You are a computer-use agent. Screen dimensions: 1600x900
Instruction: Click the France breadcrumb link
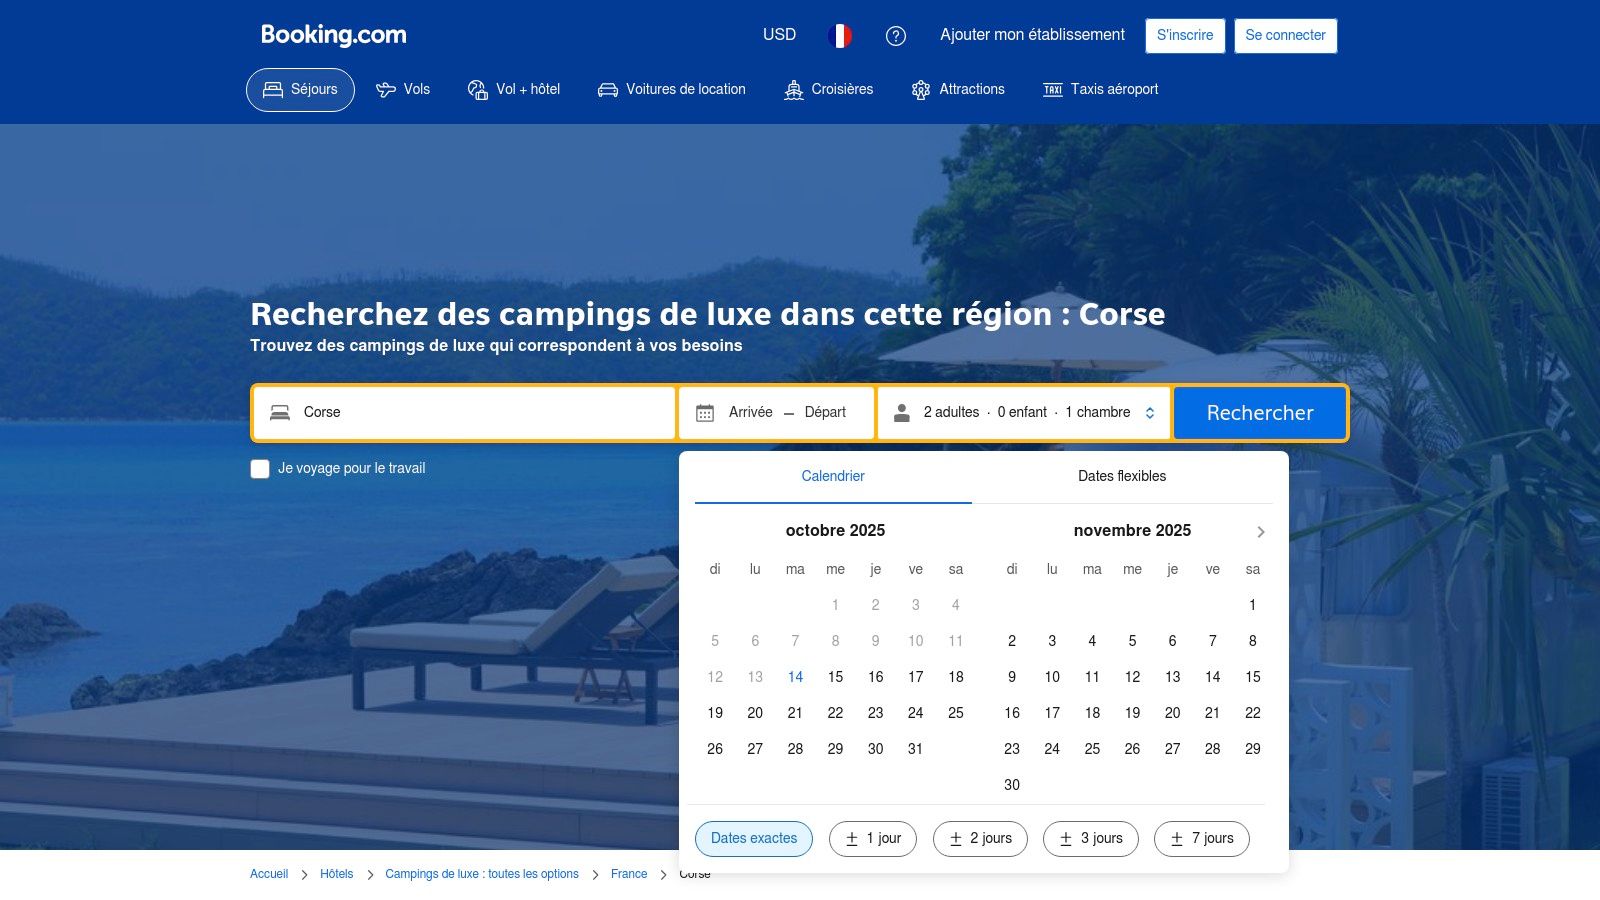click(x=629, y=874)
